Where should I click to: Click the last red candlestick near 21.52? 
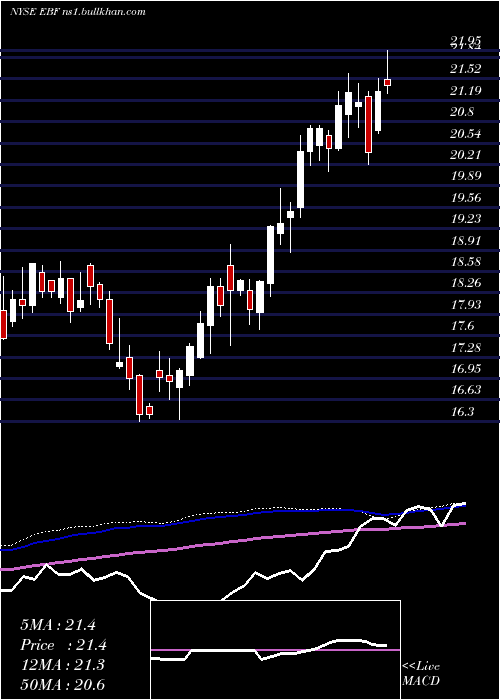tap(388, 82)
